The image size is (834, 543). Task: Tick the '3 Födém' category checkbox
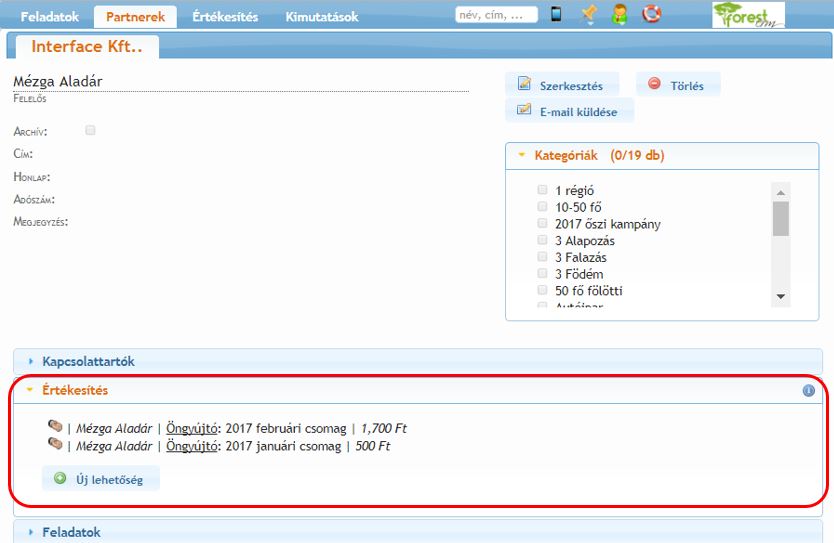coord(543,274)
